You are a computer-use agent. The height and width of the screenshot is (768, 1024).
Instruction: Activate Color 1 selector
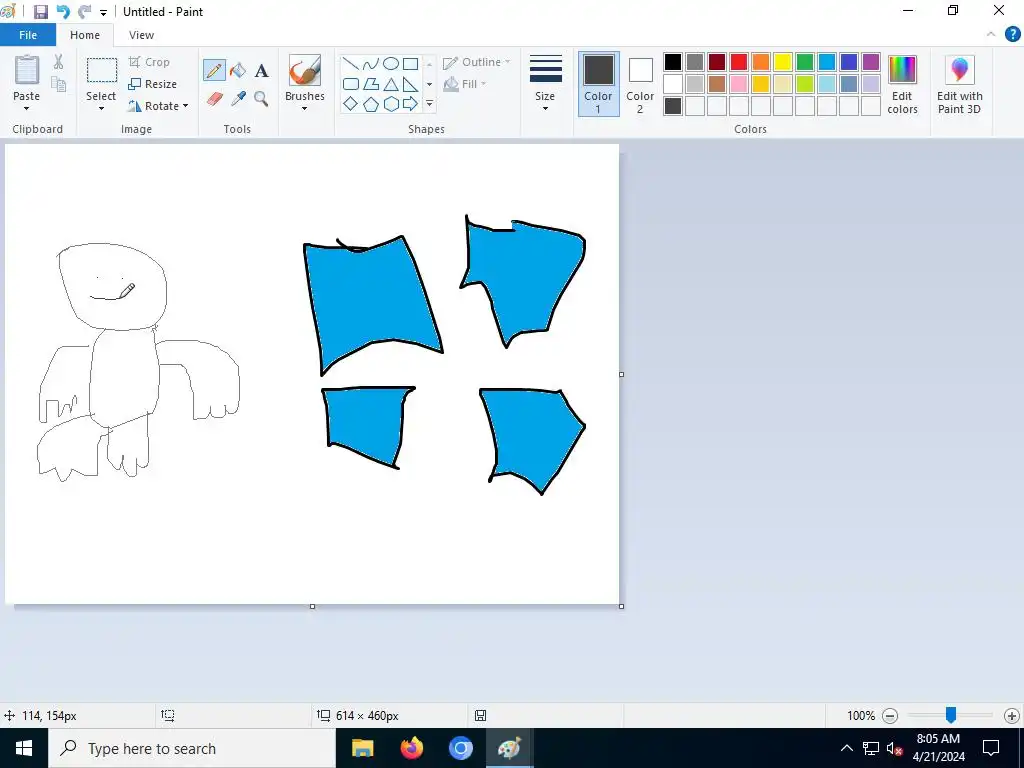pyautogui.click(x=598, y=84)
